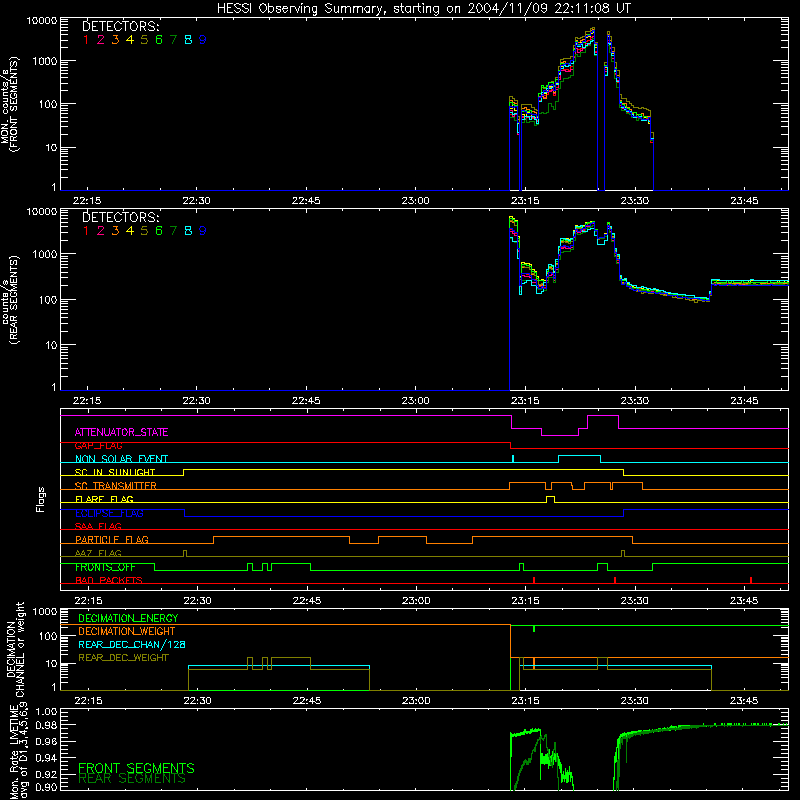
Task: Click the DECIMATION CHANNEL or weight axis title
Action: pyautogui.click(x=15, y=649)
